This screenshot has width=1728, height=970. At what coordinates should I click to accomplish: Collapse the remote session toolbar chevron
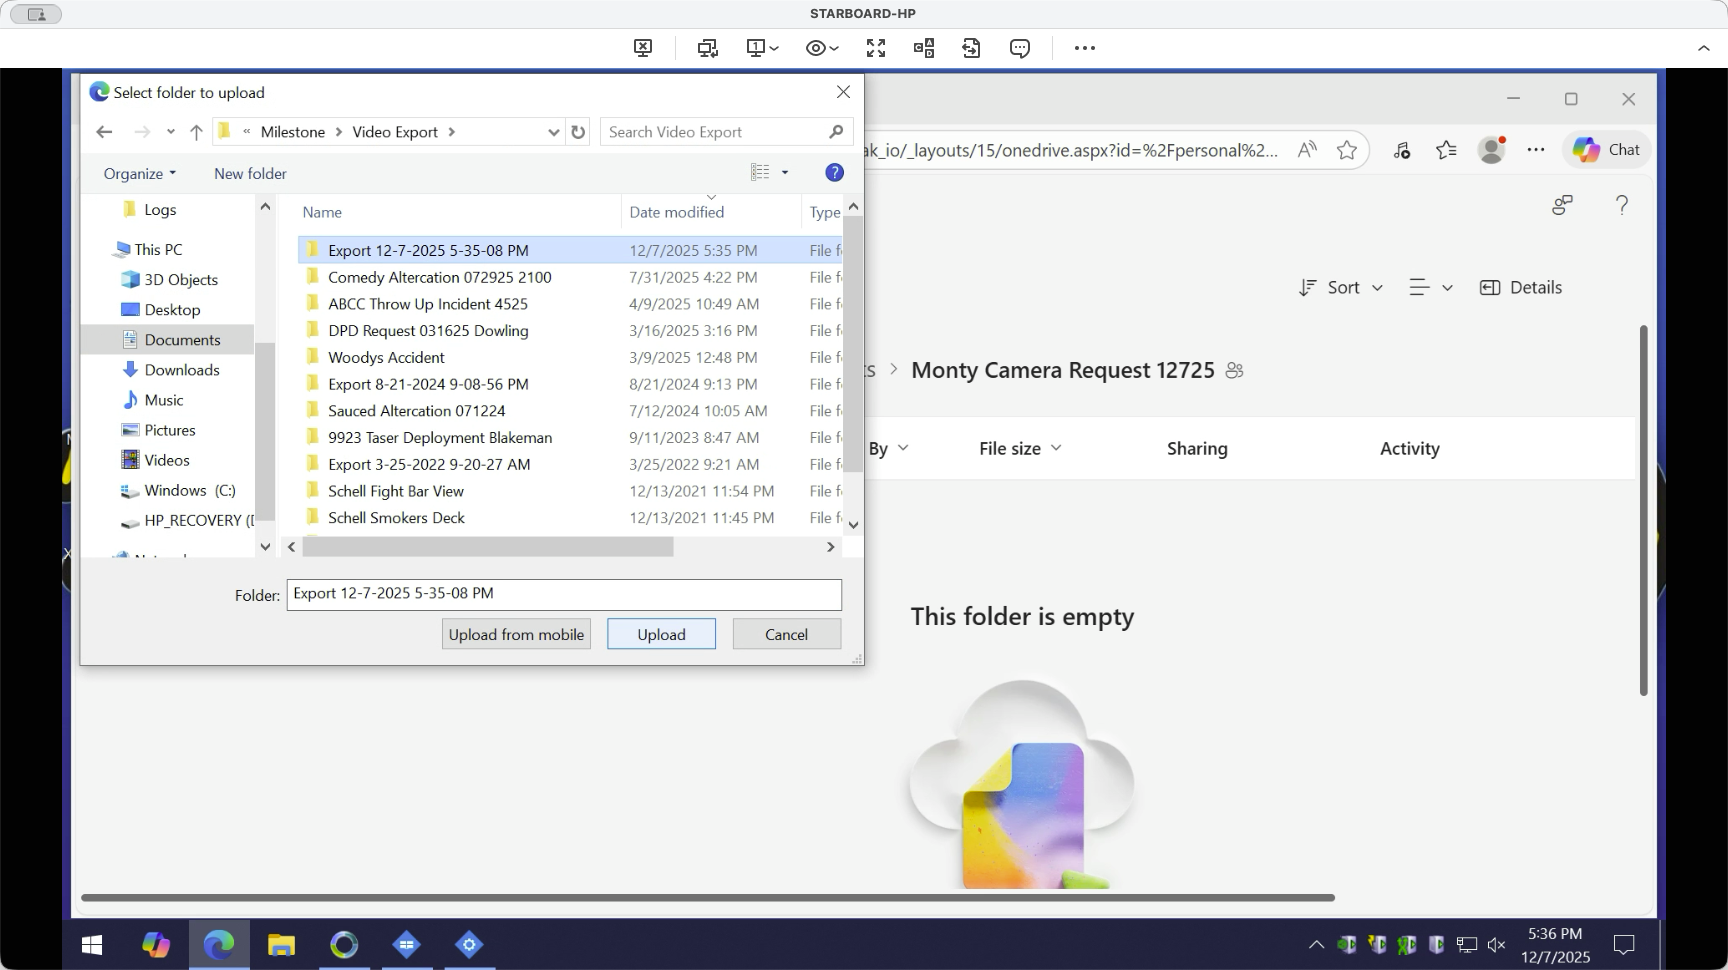point(1703,48)
